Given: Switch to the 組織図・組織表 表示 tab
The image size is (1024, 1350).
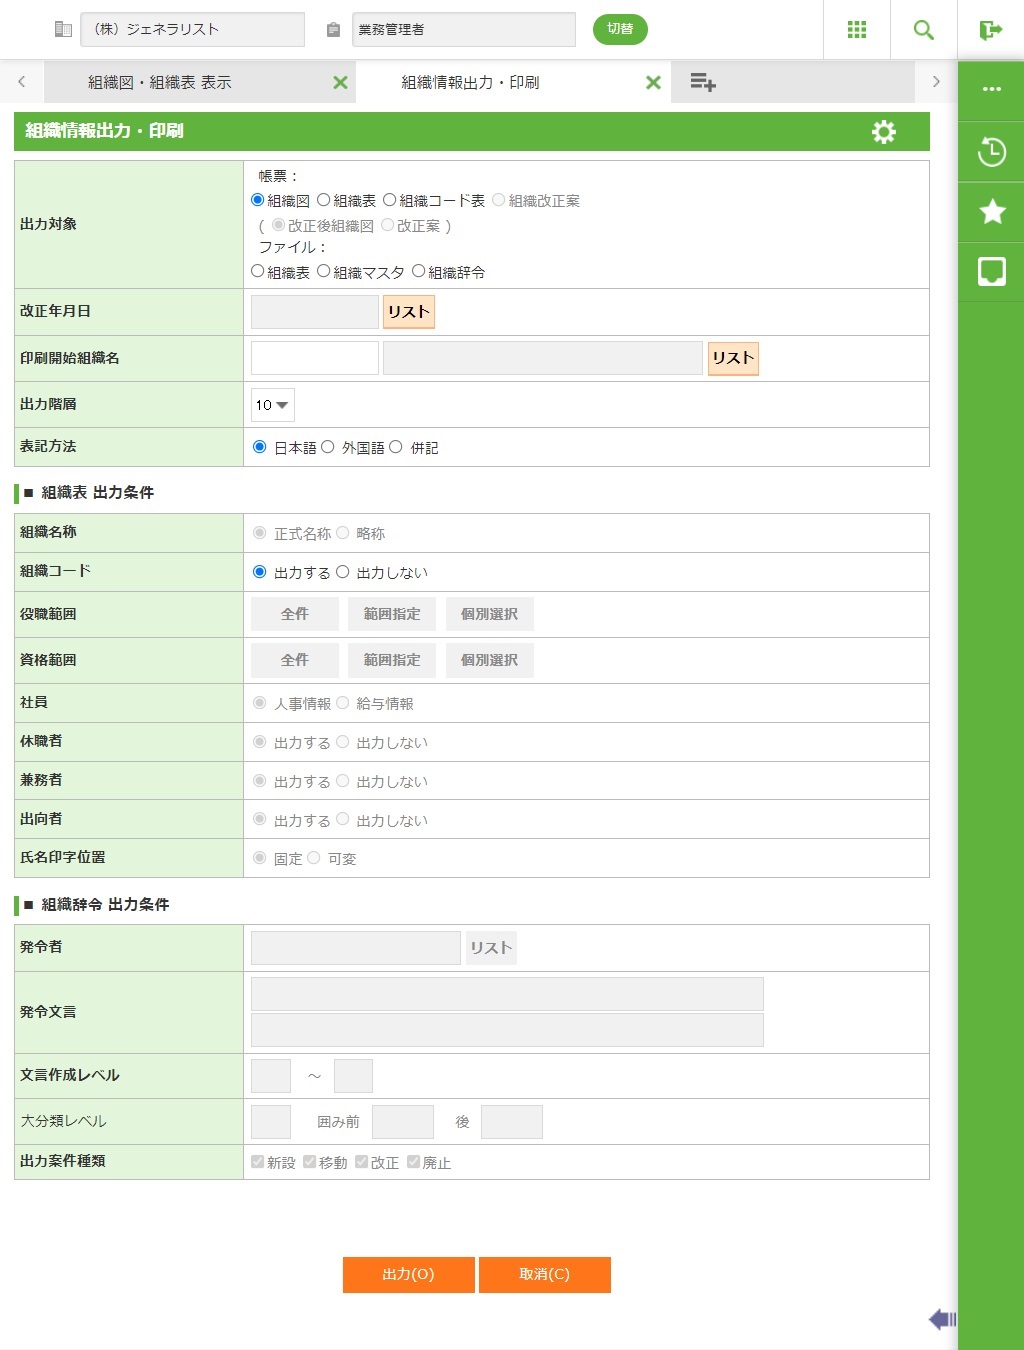Looking at the screenshot, I should click(160, 83).
